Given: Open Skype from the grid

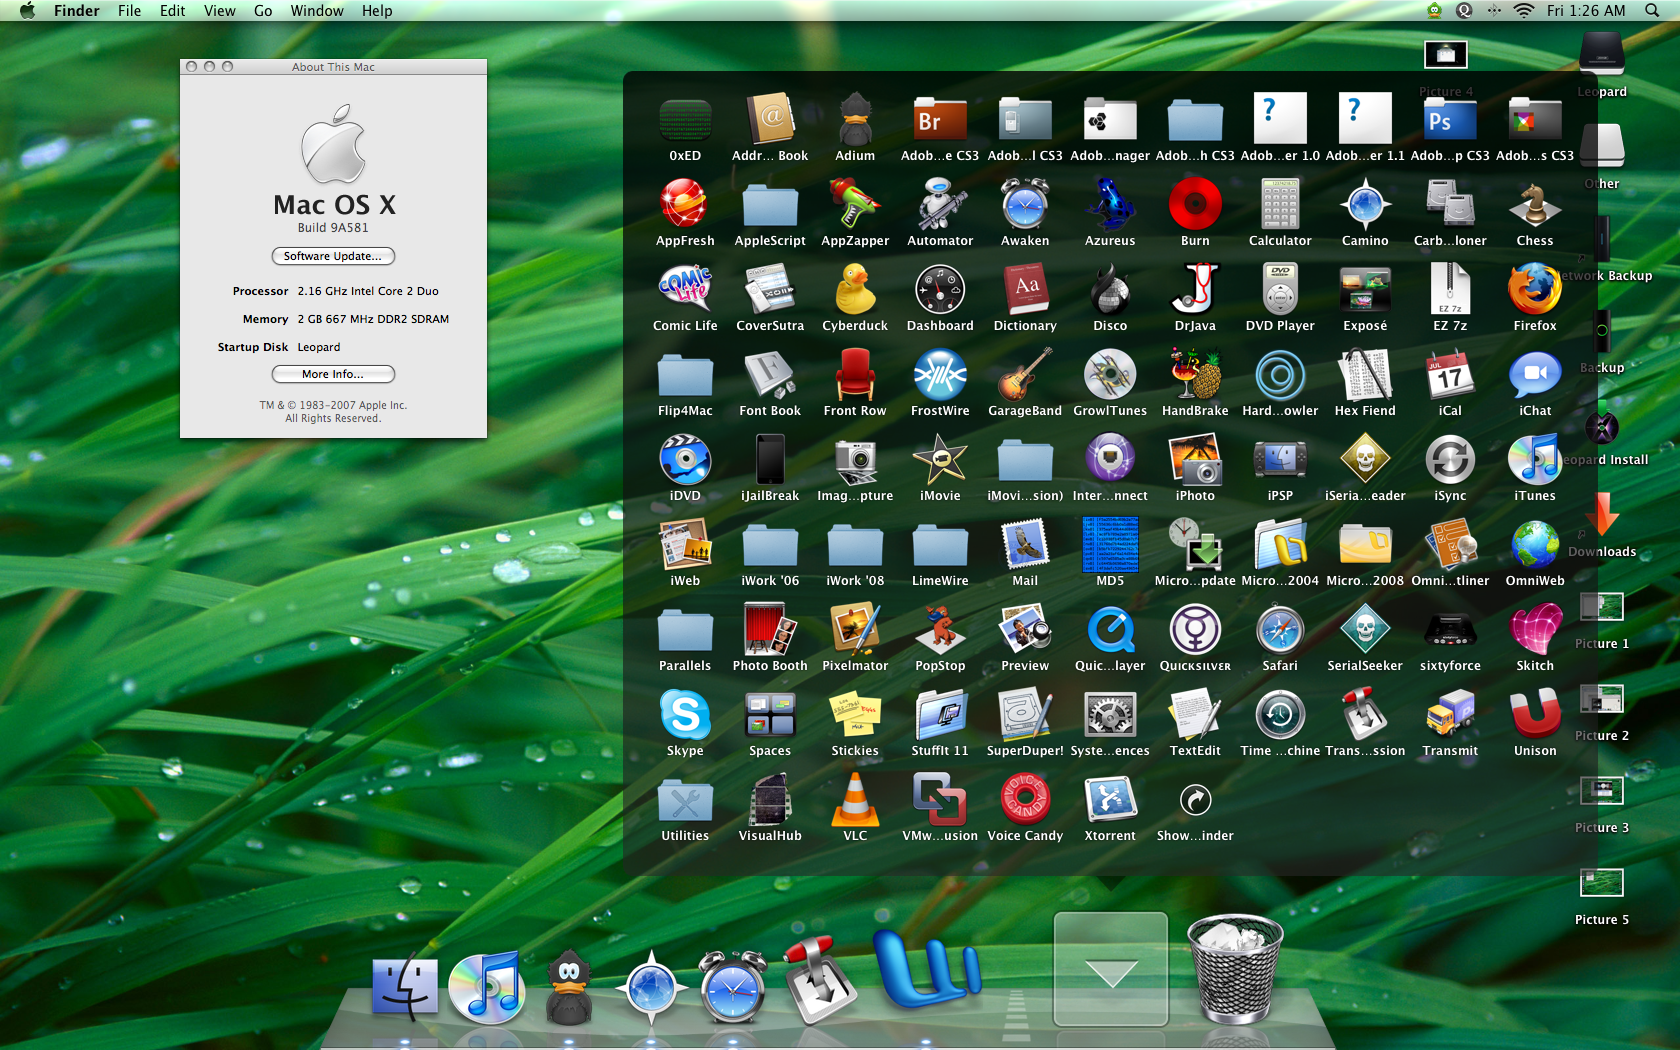Looking at the screenshot, I should [x=685, y=716].
